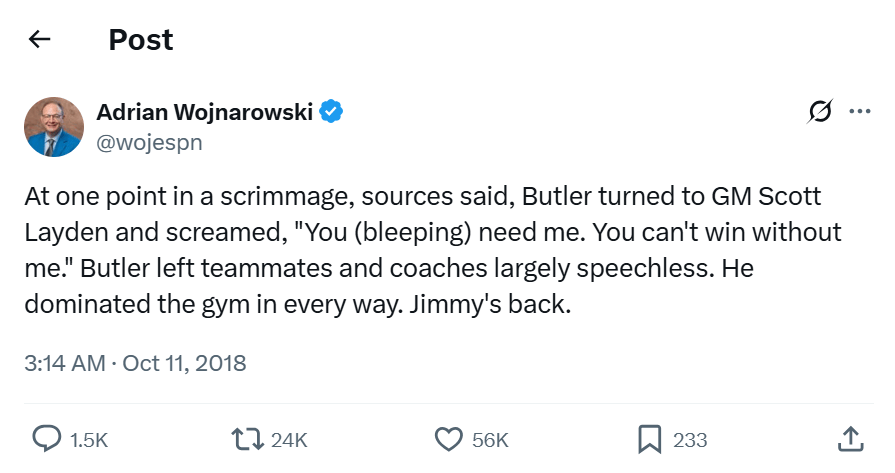Screen dimensions: 895x473
Task: Click the repost arrows icon
Action: click(247, 440)
